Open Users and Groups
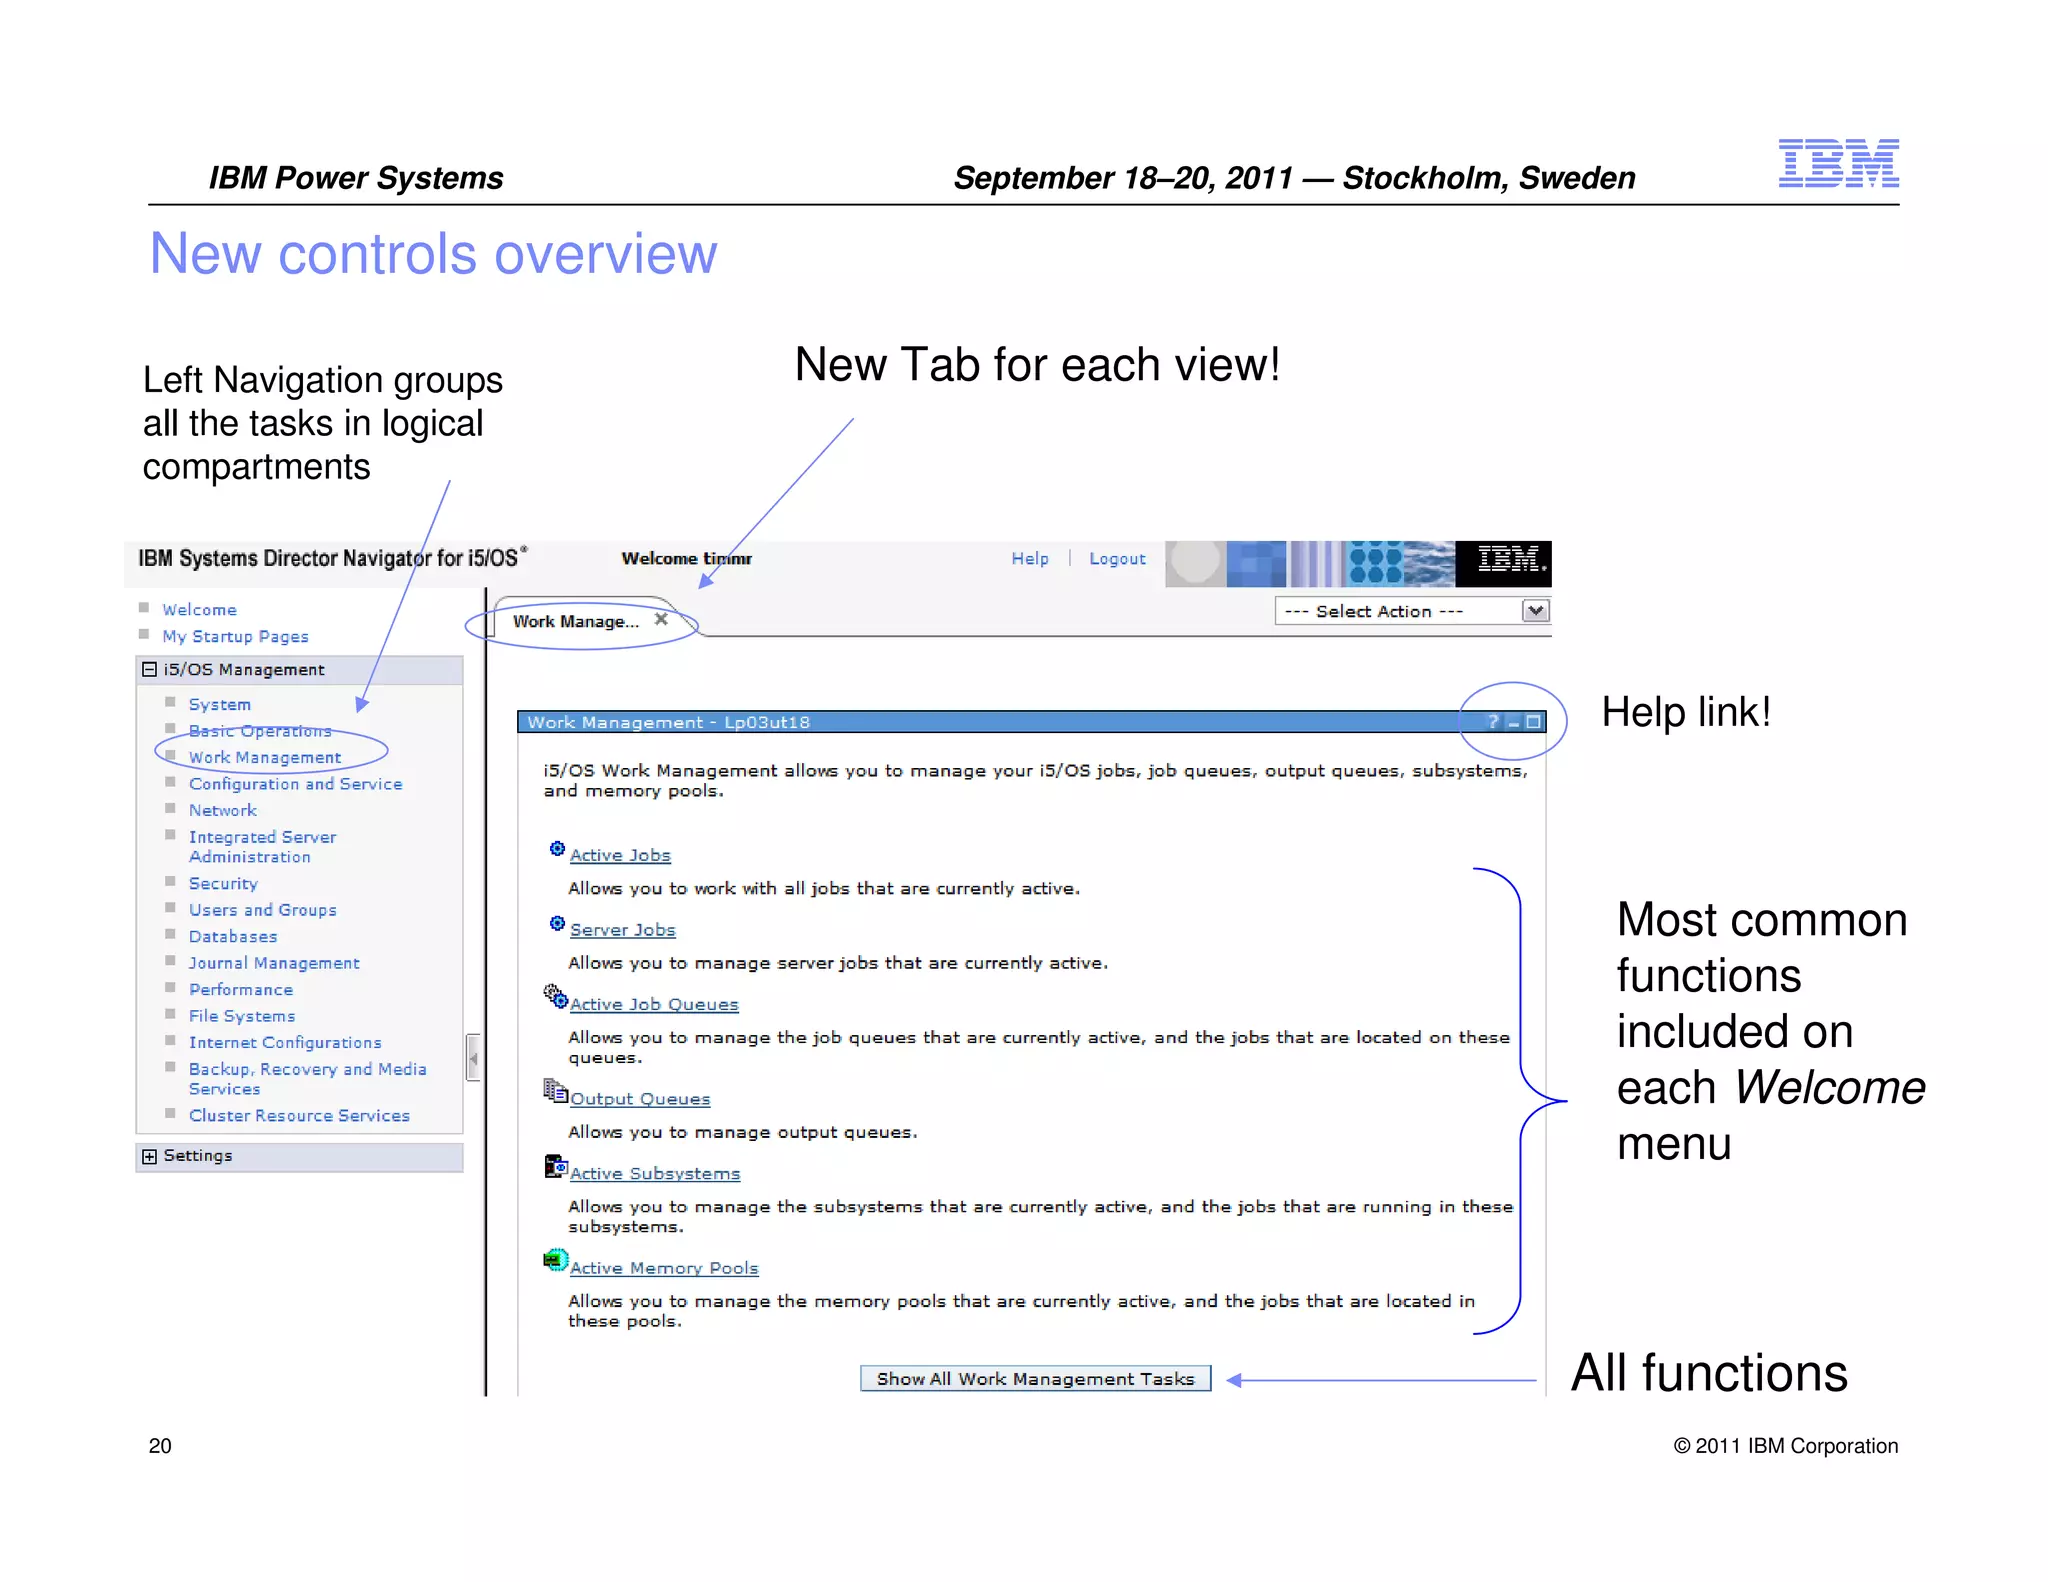The image size is (2048, 1582). click(x=262, y=910)
